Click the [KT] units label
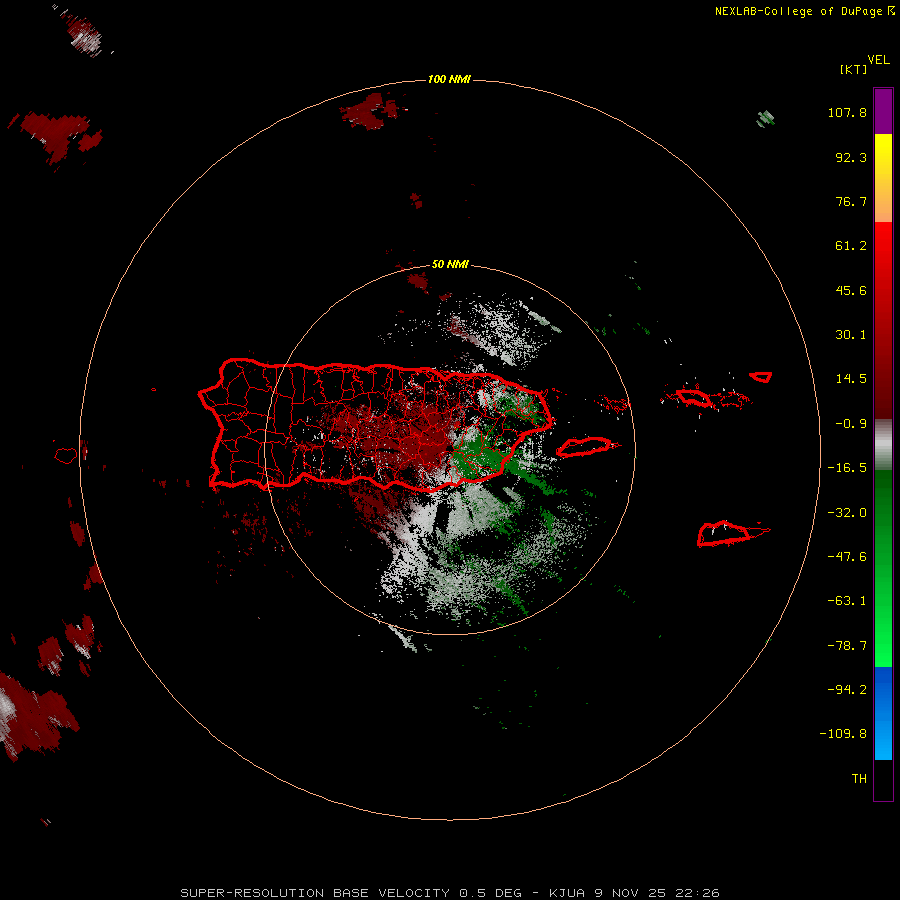This screenshot has width=900, height=900. click(x=854, y=69)
